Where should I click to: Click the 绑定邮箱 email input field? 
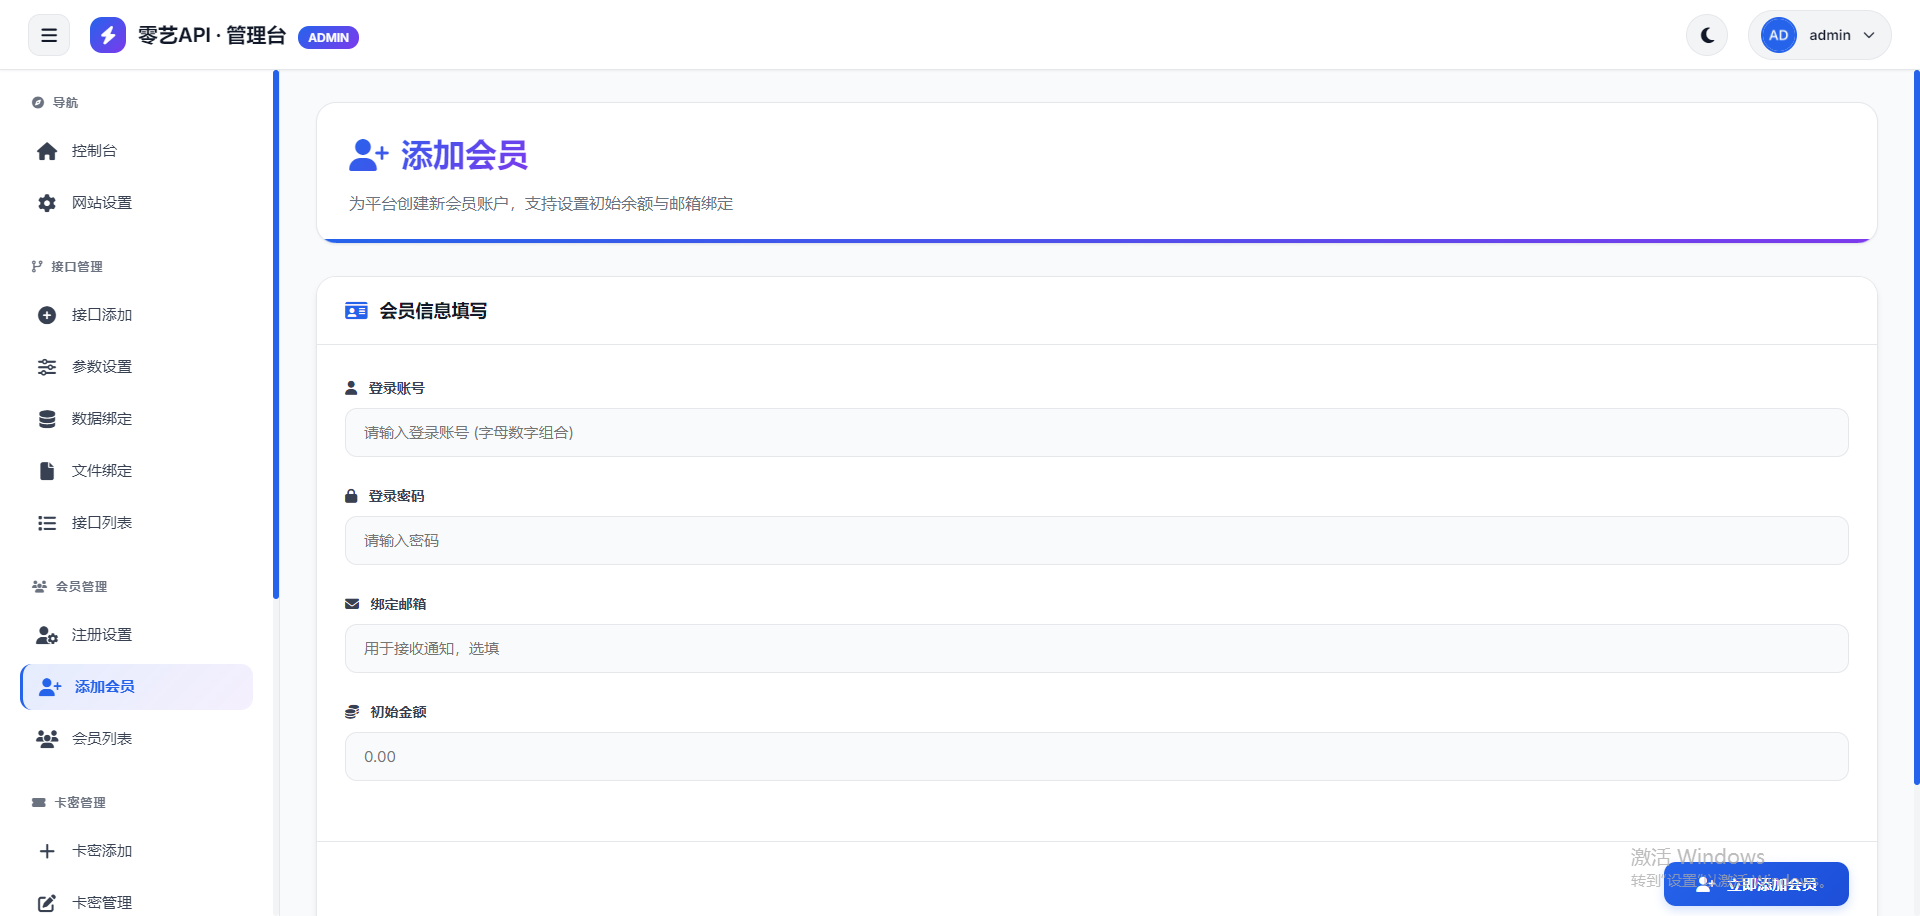(x=1096, y=649)
